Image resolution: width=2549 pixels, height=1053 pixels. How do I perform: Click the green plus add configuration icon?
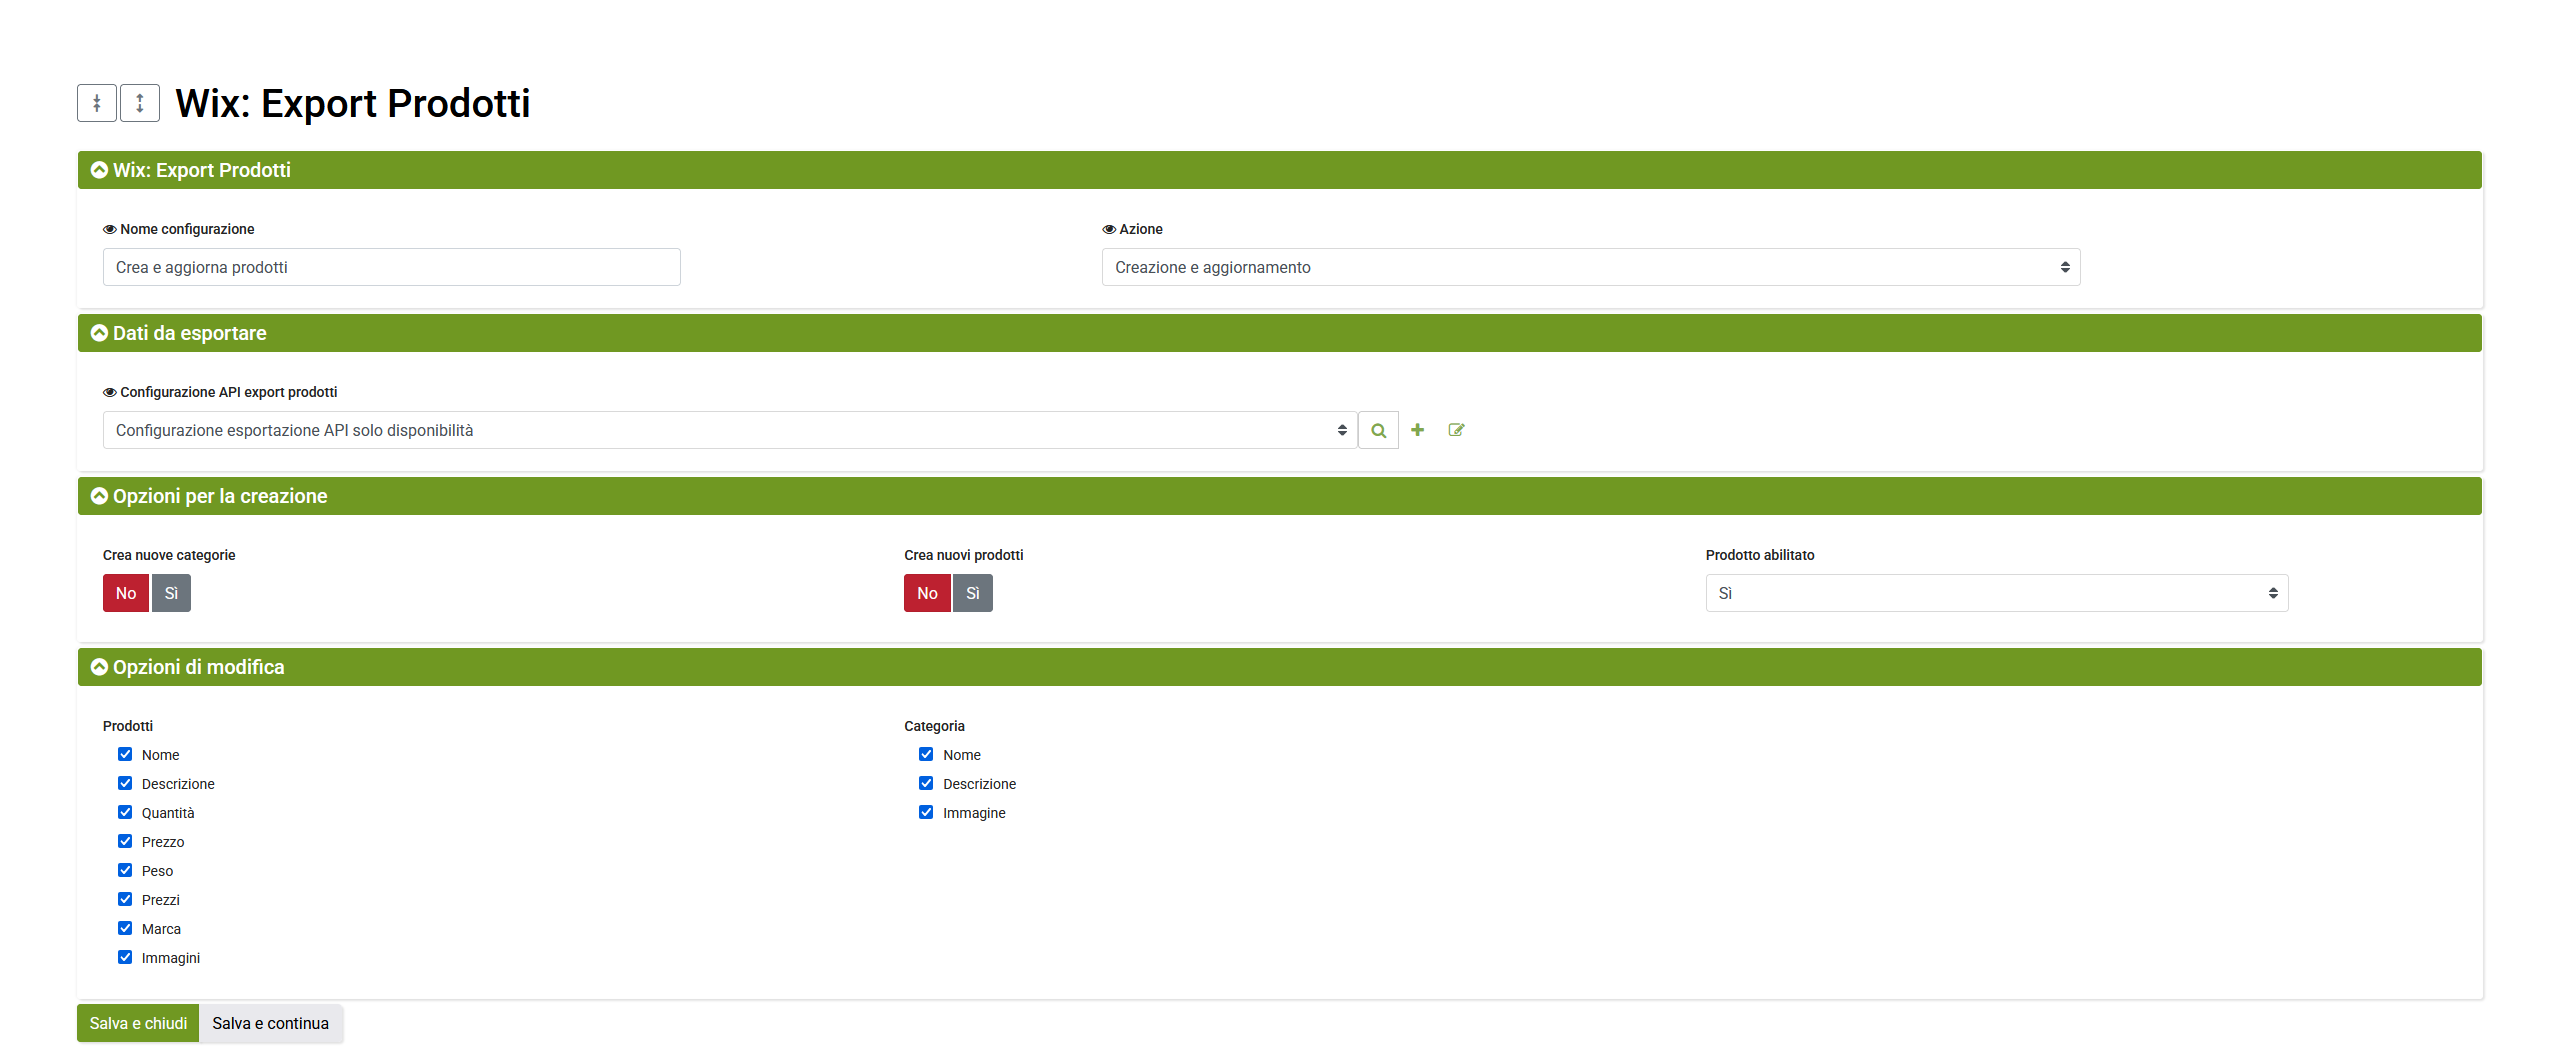(1417, 430)
